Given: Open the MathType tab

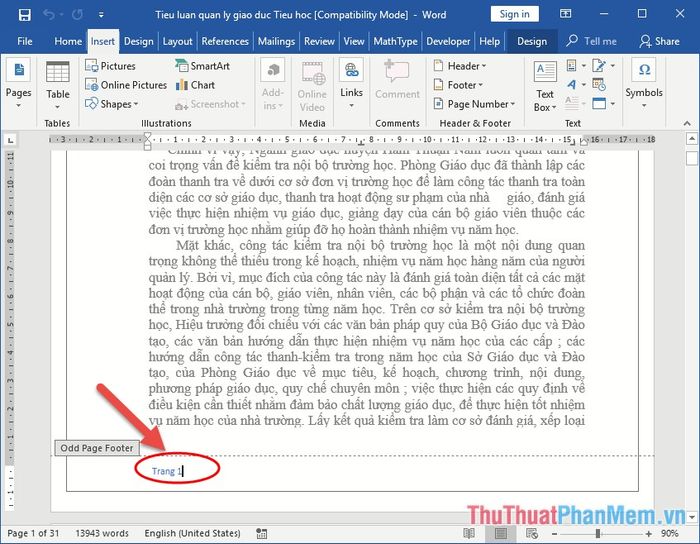Looking at the screenshot, I should (396, 42).
